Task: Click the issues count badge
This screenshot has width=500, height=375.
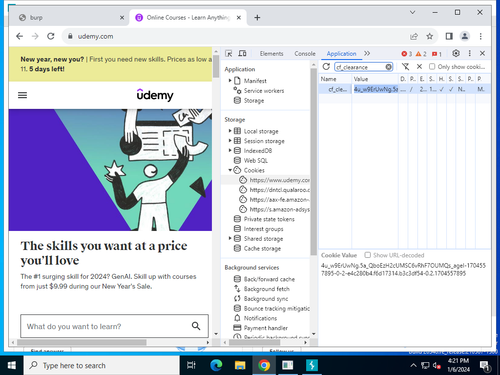Action: coord(437,54)
